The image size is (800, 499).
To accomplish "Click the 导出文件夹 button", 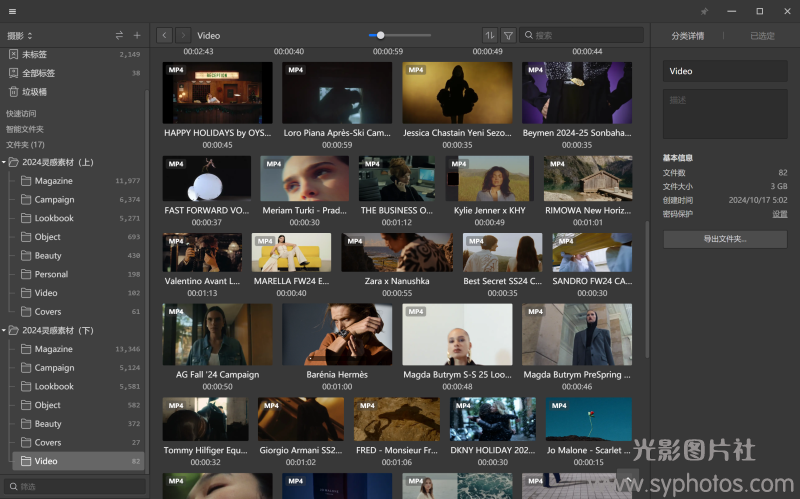I will (724, 240).
